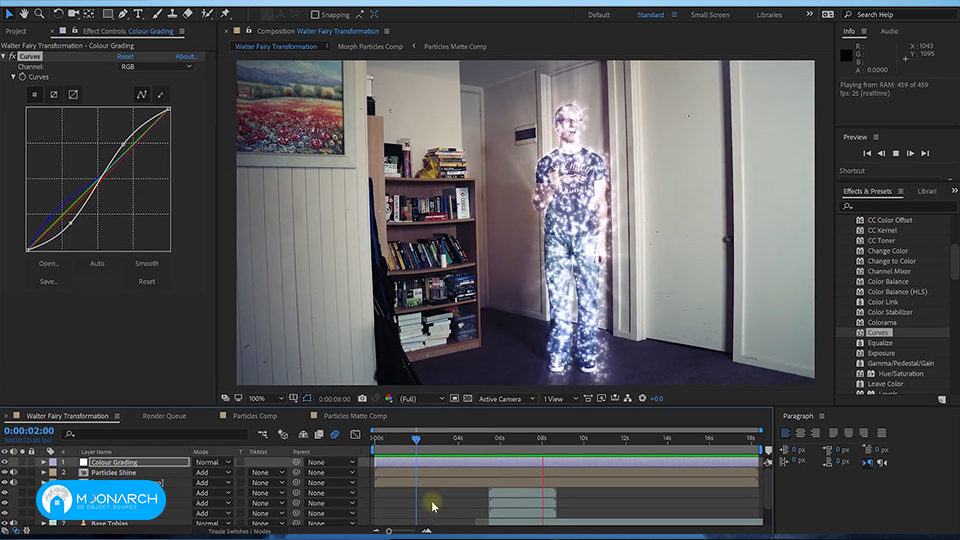The width and height of the screenshot is (960, 540).
Task: Expand the Colour Grading layer
Action: coord(43,462)
